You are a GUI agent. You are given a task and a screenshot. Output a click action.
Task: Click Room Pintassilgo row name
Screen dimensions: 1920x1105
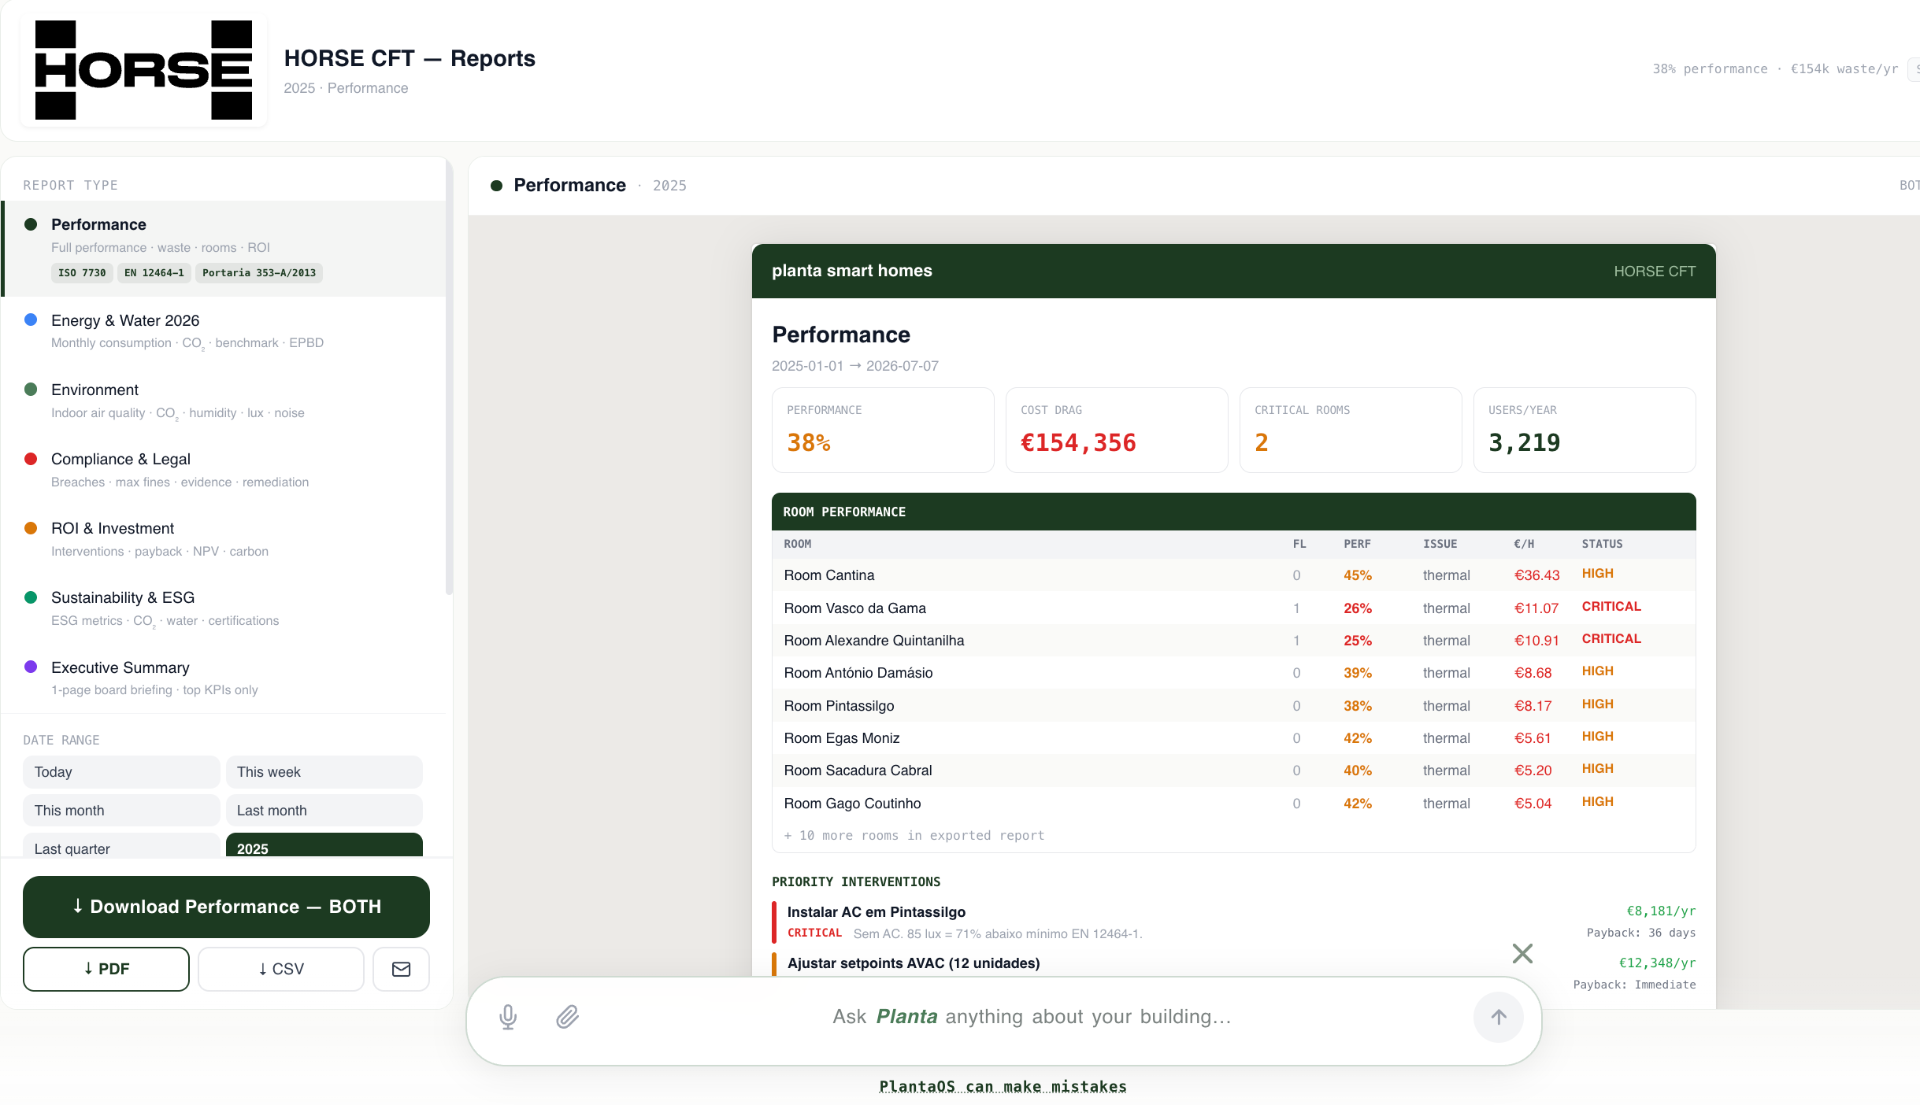click(839, 706)
